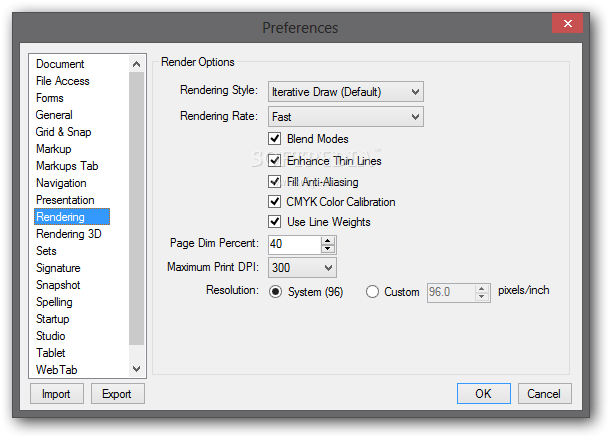Open the Spelling category
Image resolution: width=610 pixels, height=438 pixels.
point(54,302)
